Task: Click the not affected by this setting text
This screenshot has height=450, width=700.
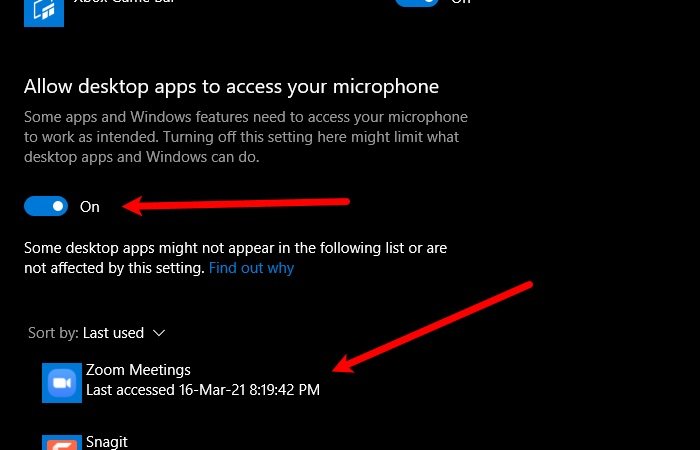Action: [x=114, y=268]
